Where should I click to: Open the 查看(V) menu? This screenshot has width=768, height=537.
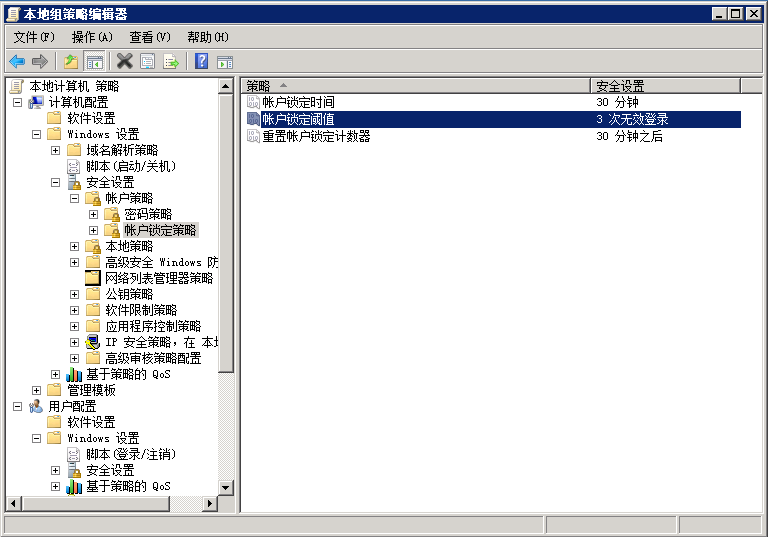[x=150, y=37]
